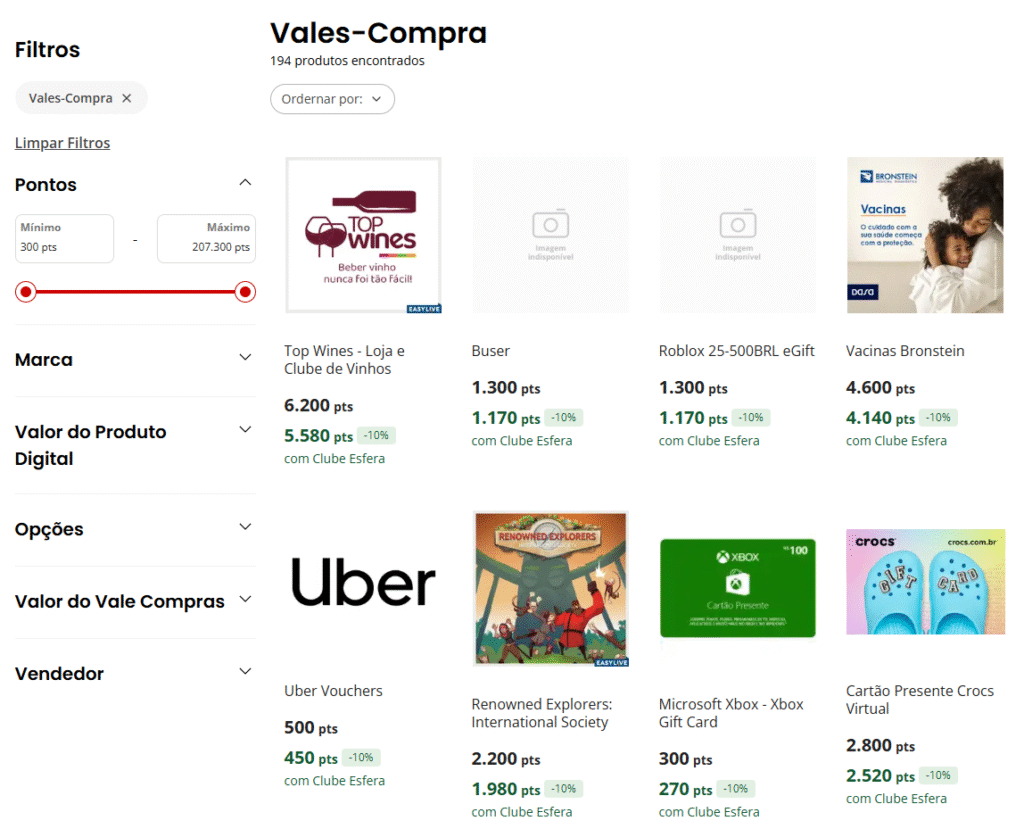Expand the Marca filter section

click(x=245, y=358)
